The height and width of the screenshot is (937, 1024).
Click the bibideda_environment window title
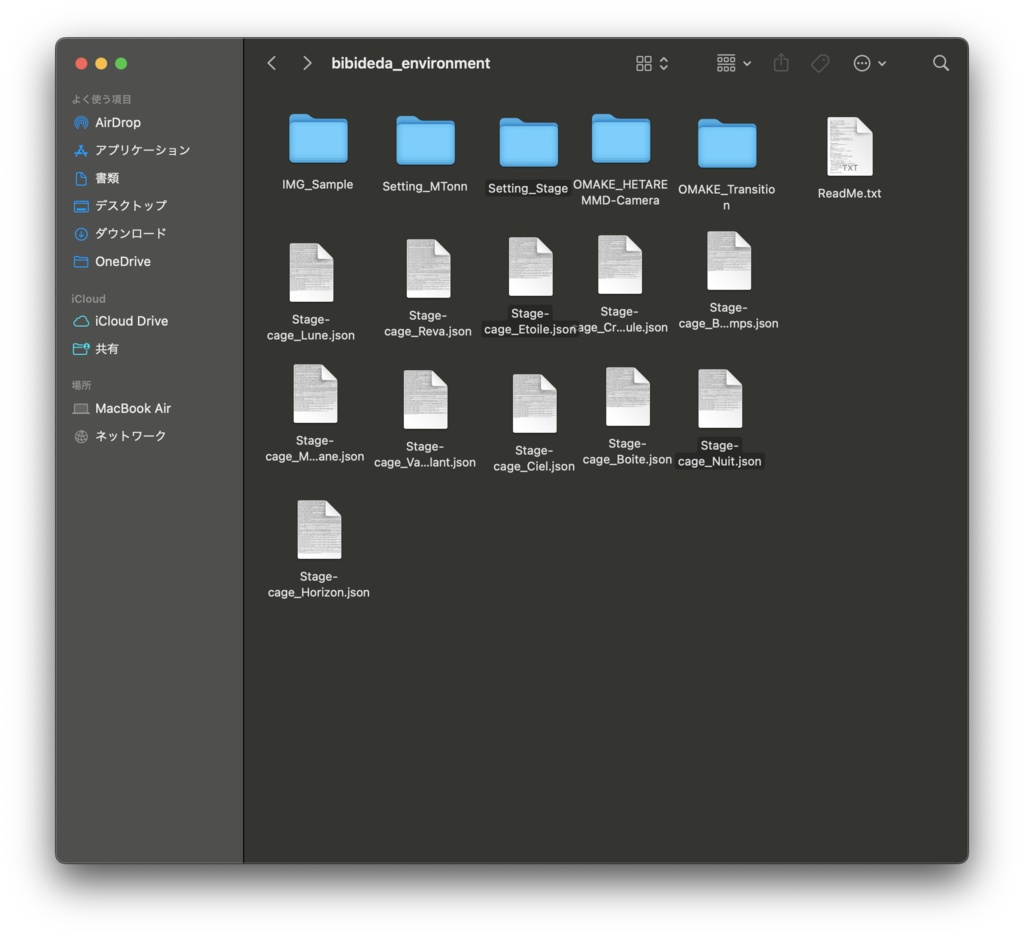(x=411, y=63)
